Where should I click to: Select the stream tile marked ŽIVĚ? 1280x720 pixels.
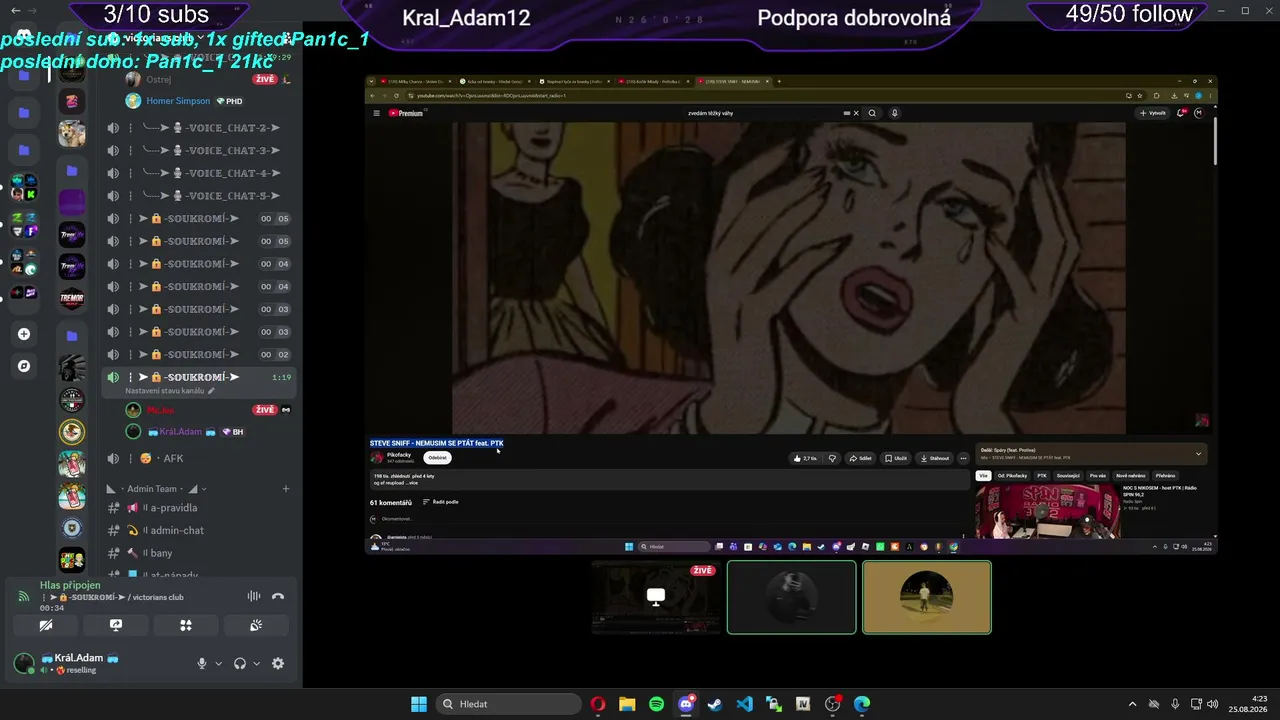(x=656, y=597)
